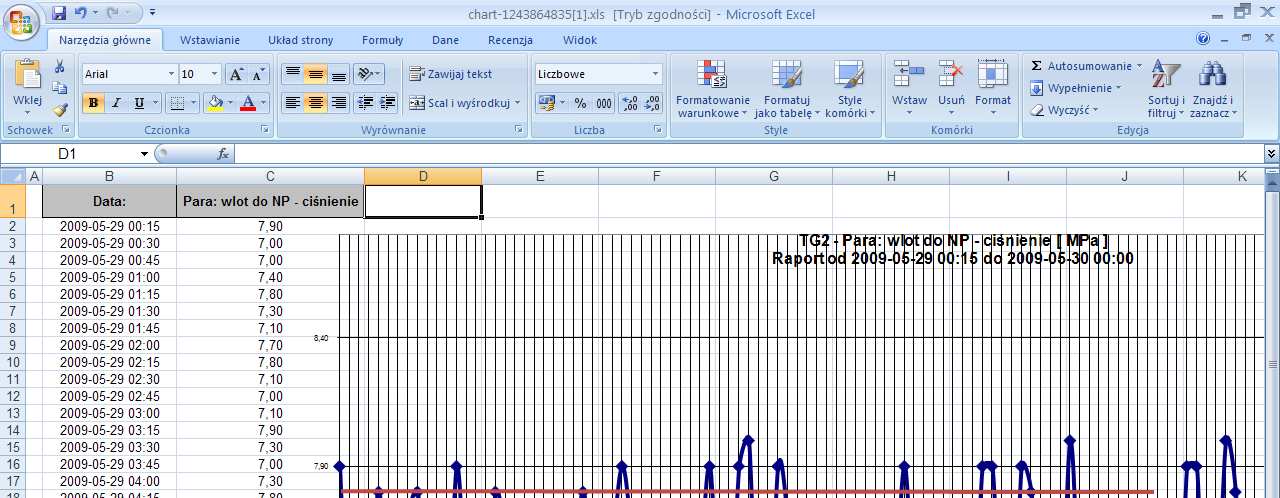Image resolution: width=1280 pixels, height=498 pixels.
Task: Open the Name Box dropdown arrow
Action: [145, 154]
